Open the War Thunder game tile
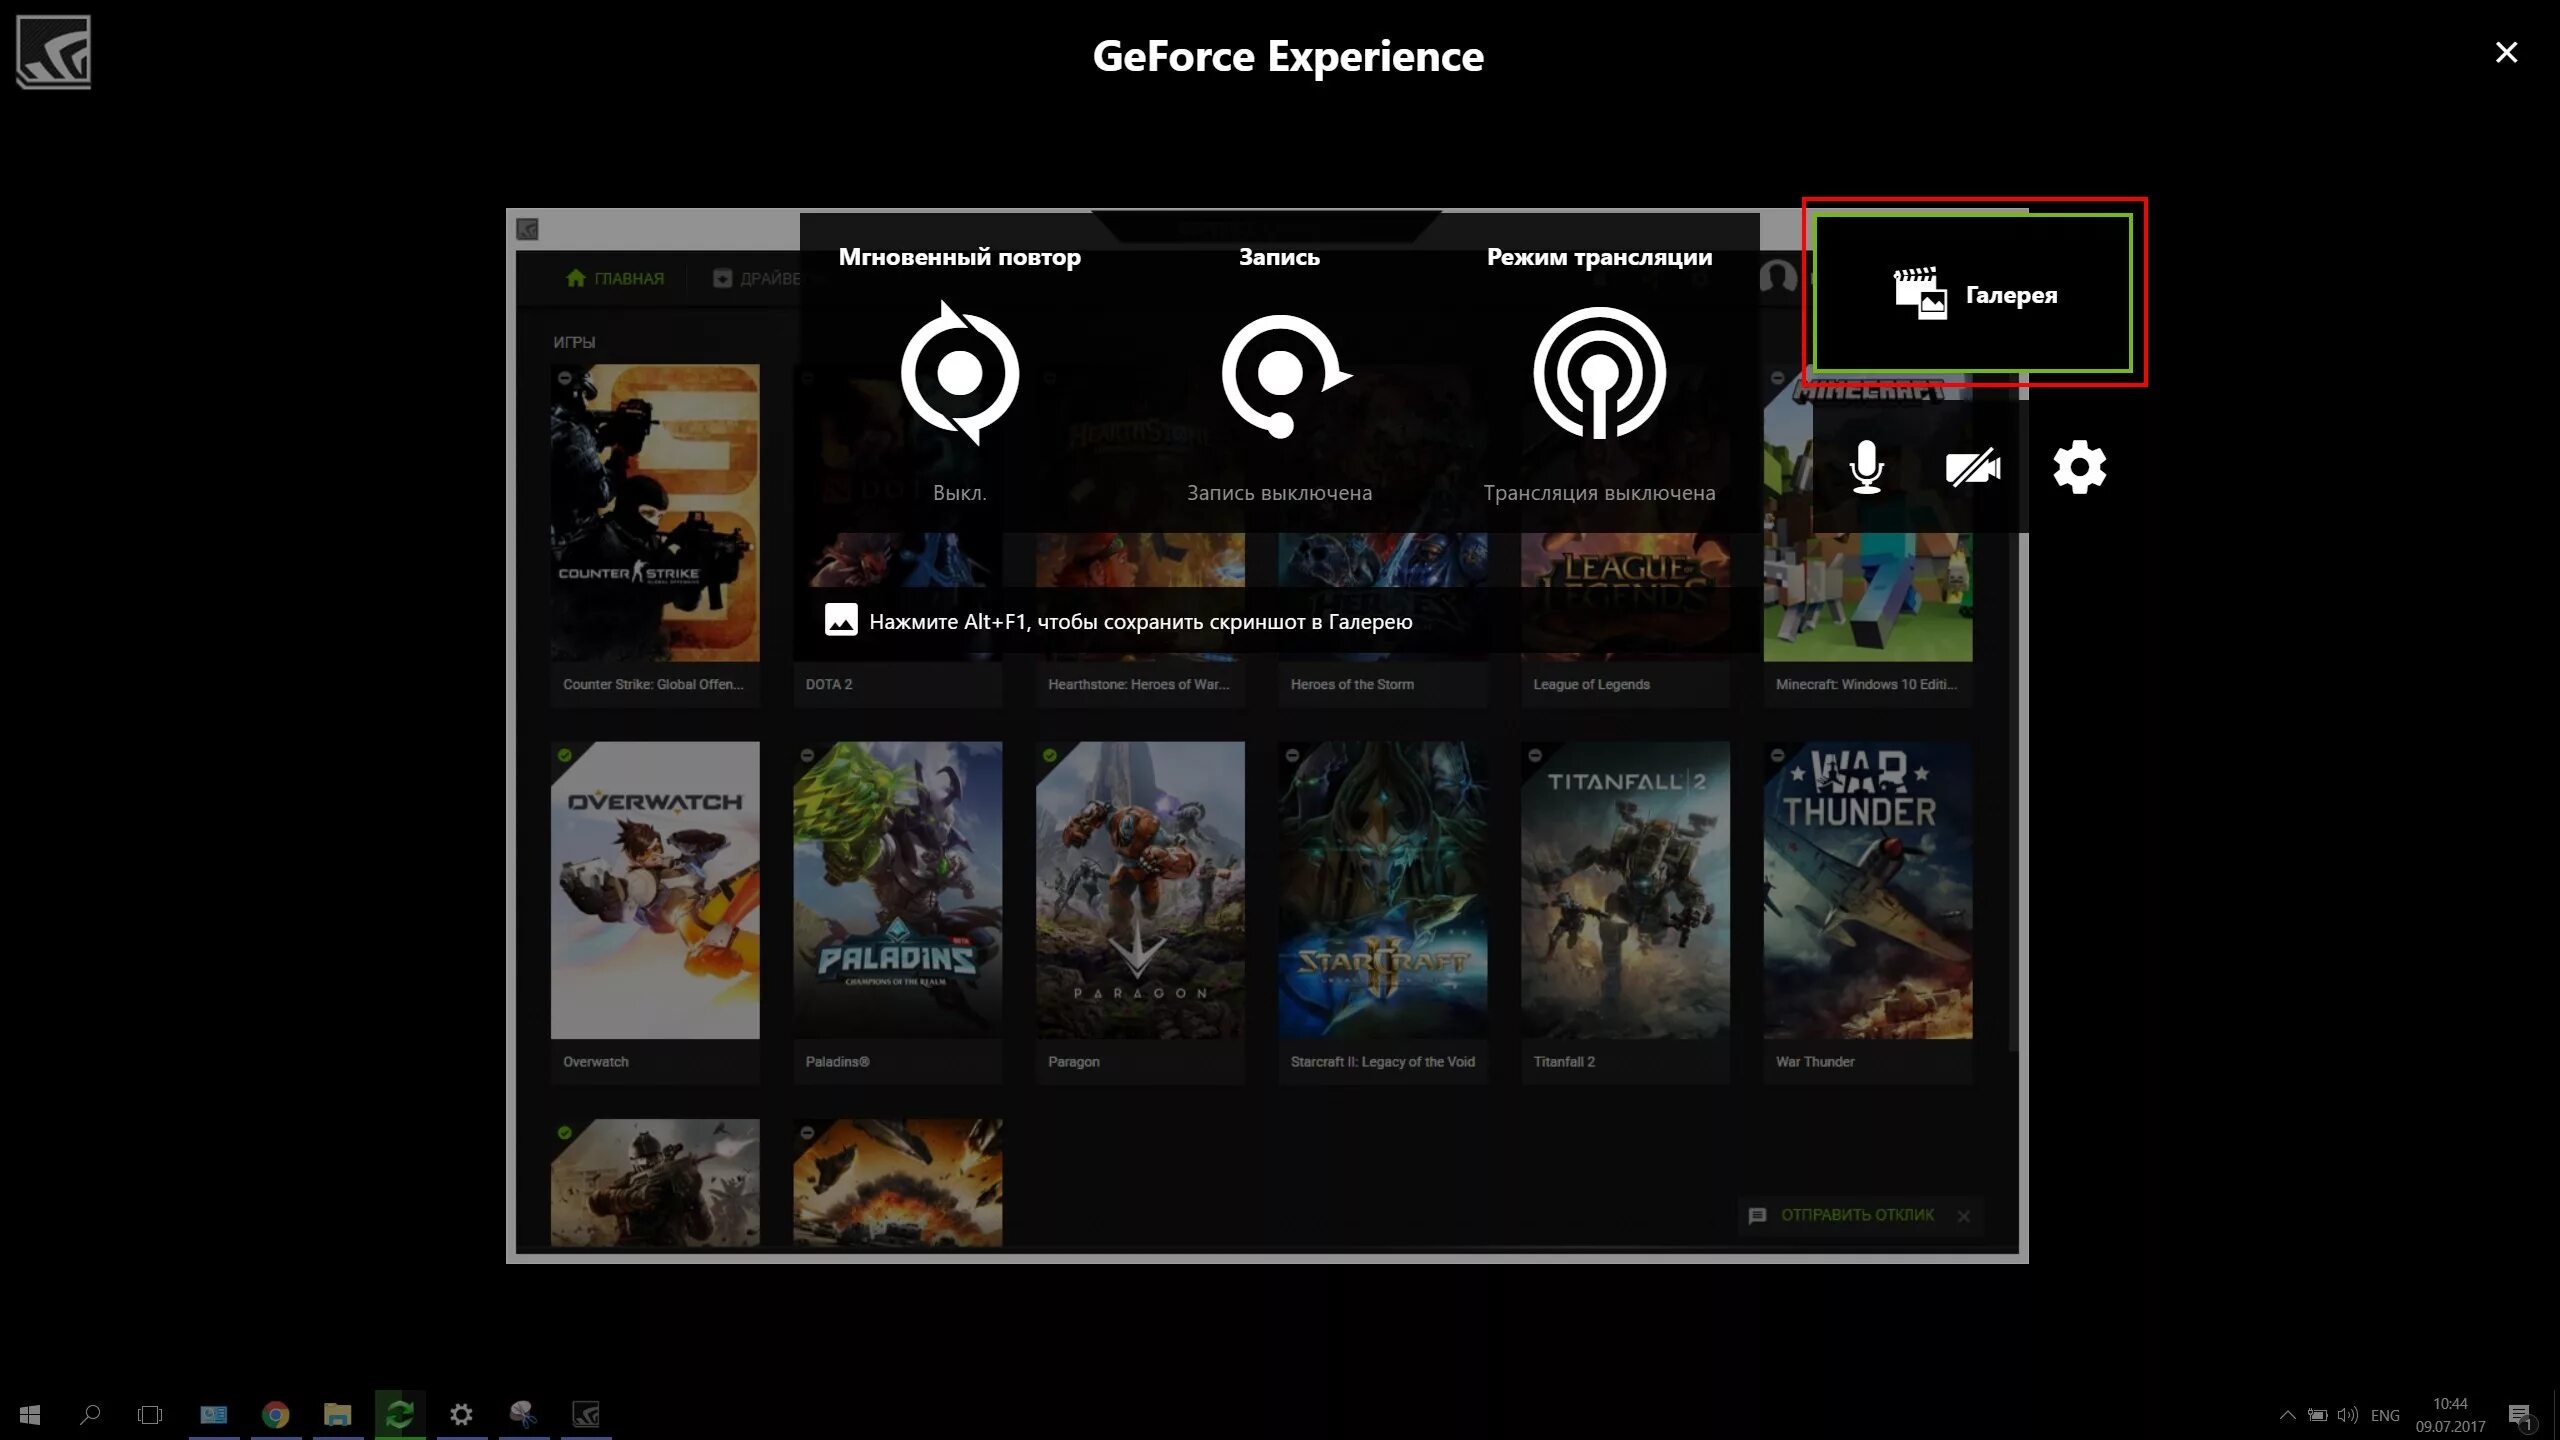 [x=1867, y=889]
